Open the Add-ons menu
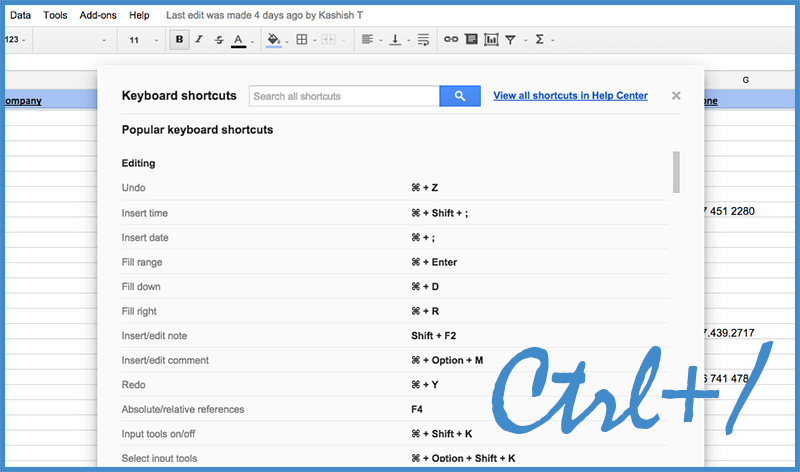 [98, 15]
